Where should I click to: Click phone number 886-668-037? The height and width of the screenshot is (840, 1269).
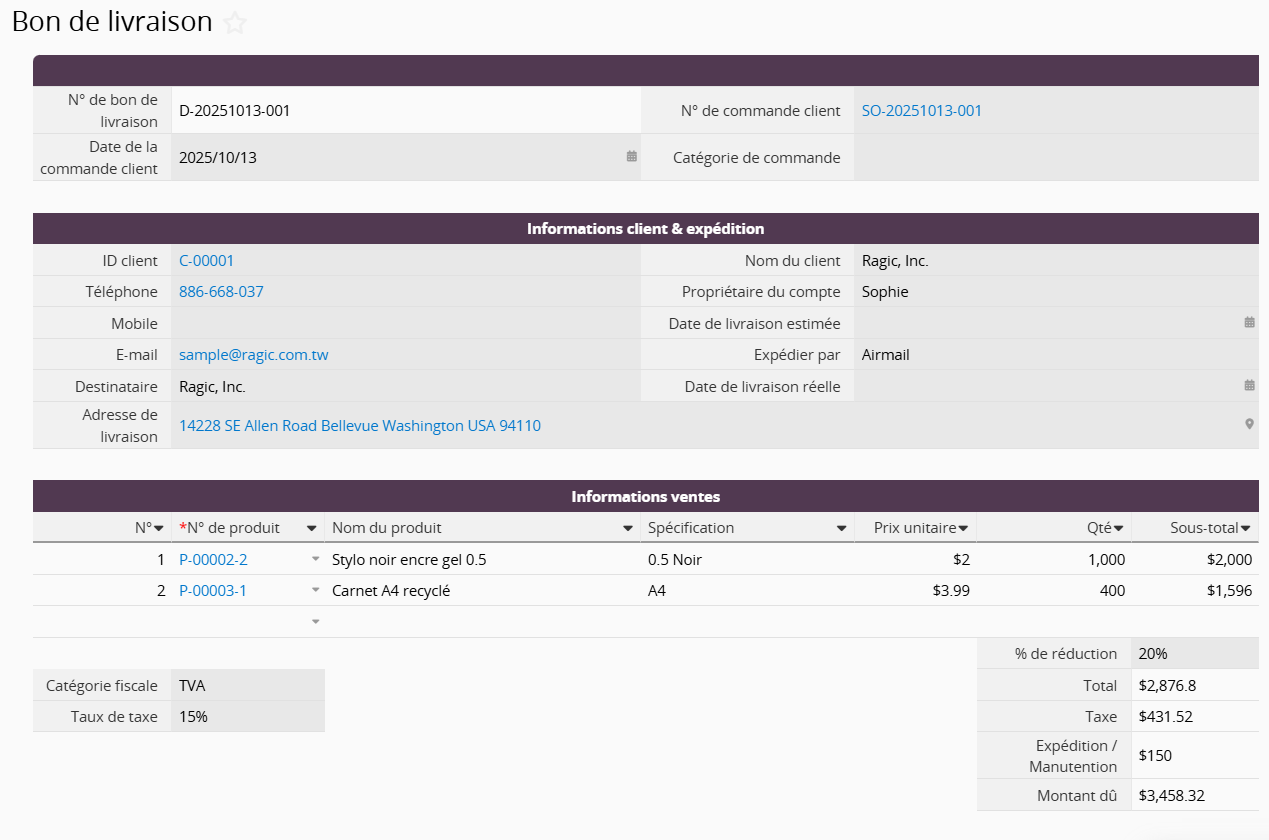221,292
